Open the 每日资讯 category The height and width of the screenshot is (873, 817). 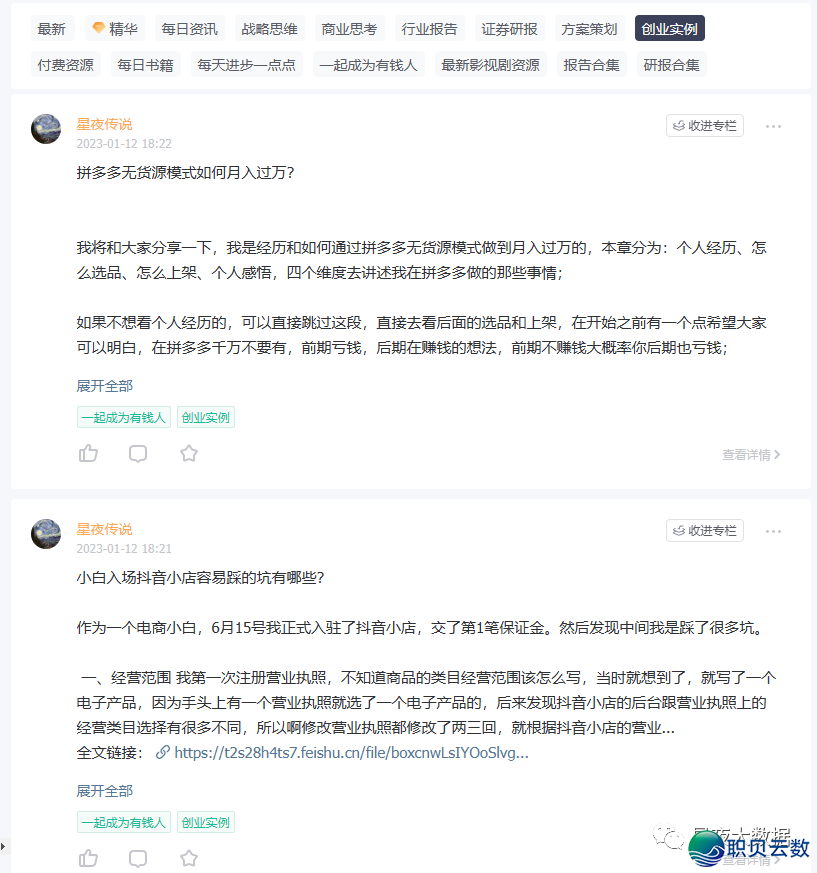[x=189, y=28]
